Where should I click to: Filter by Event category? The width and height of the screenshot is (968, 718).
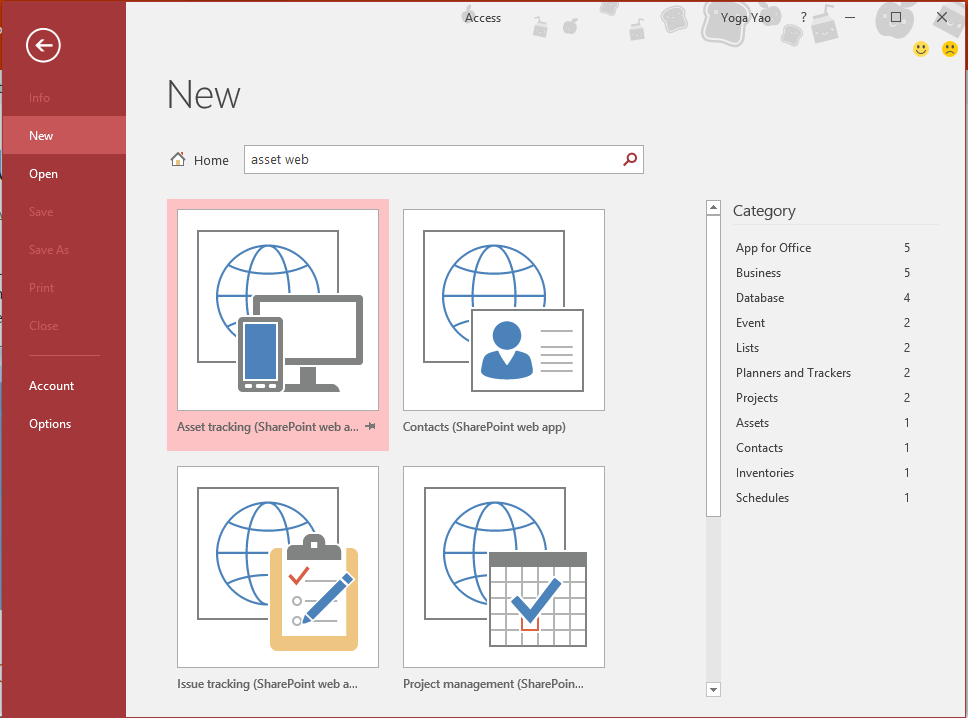tap(823, 322)
